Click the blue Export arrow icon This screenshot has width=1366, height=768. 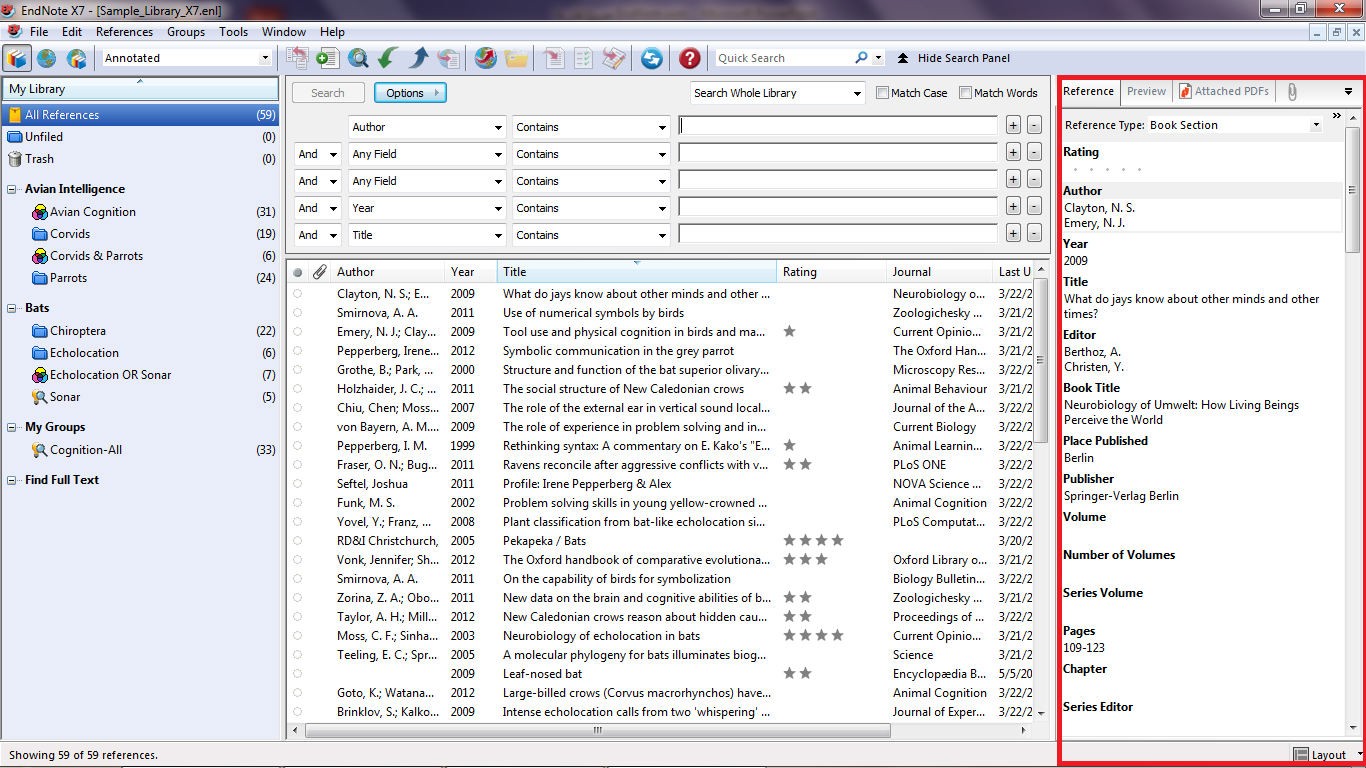click(x=418, y=58)
